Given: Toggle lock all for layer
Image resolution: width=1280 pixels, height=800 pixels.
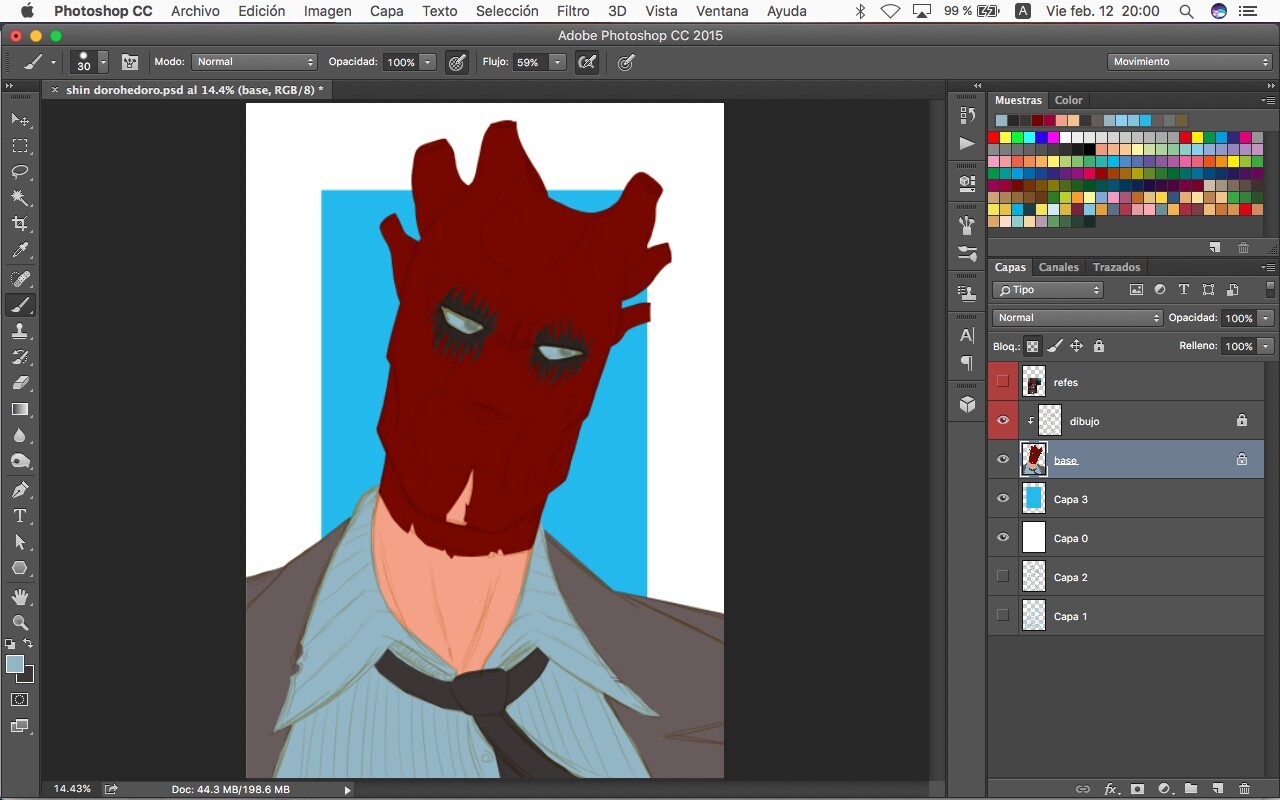Looking at the screenshot, I should (x=1099, y=347).
